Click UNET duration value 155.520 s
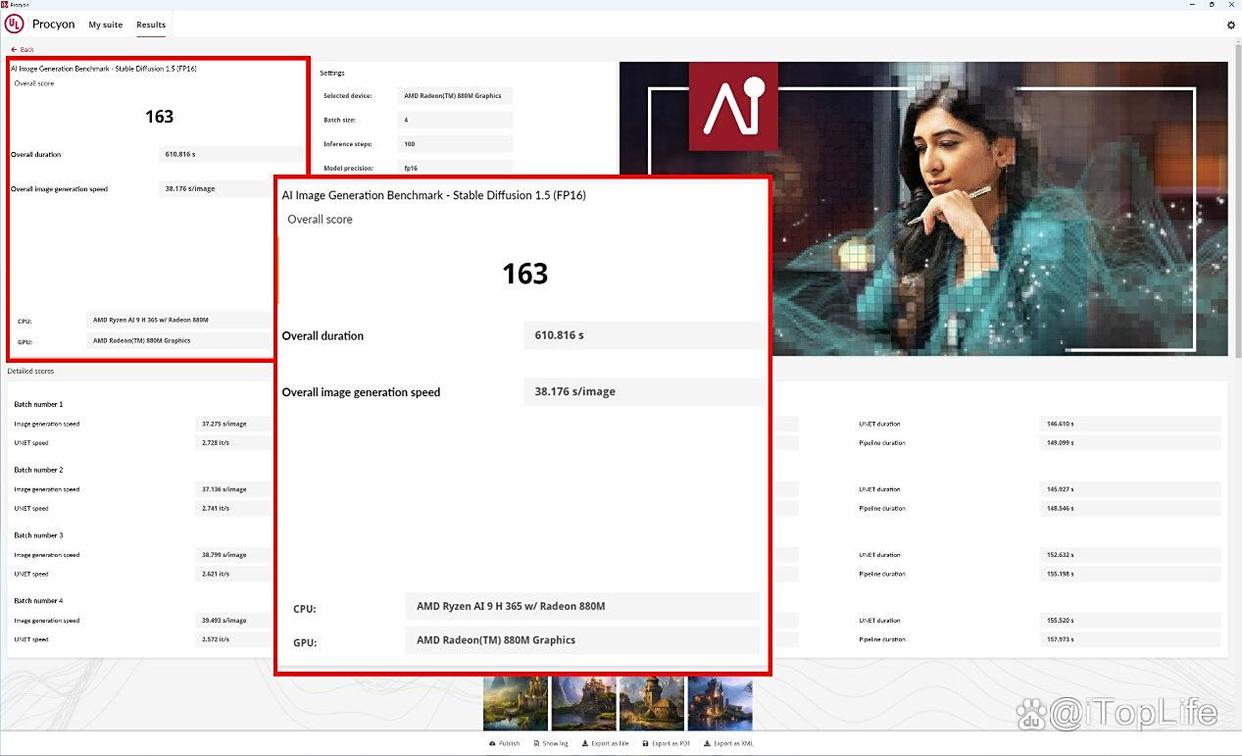 point(1130,621)
